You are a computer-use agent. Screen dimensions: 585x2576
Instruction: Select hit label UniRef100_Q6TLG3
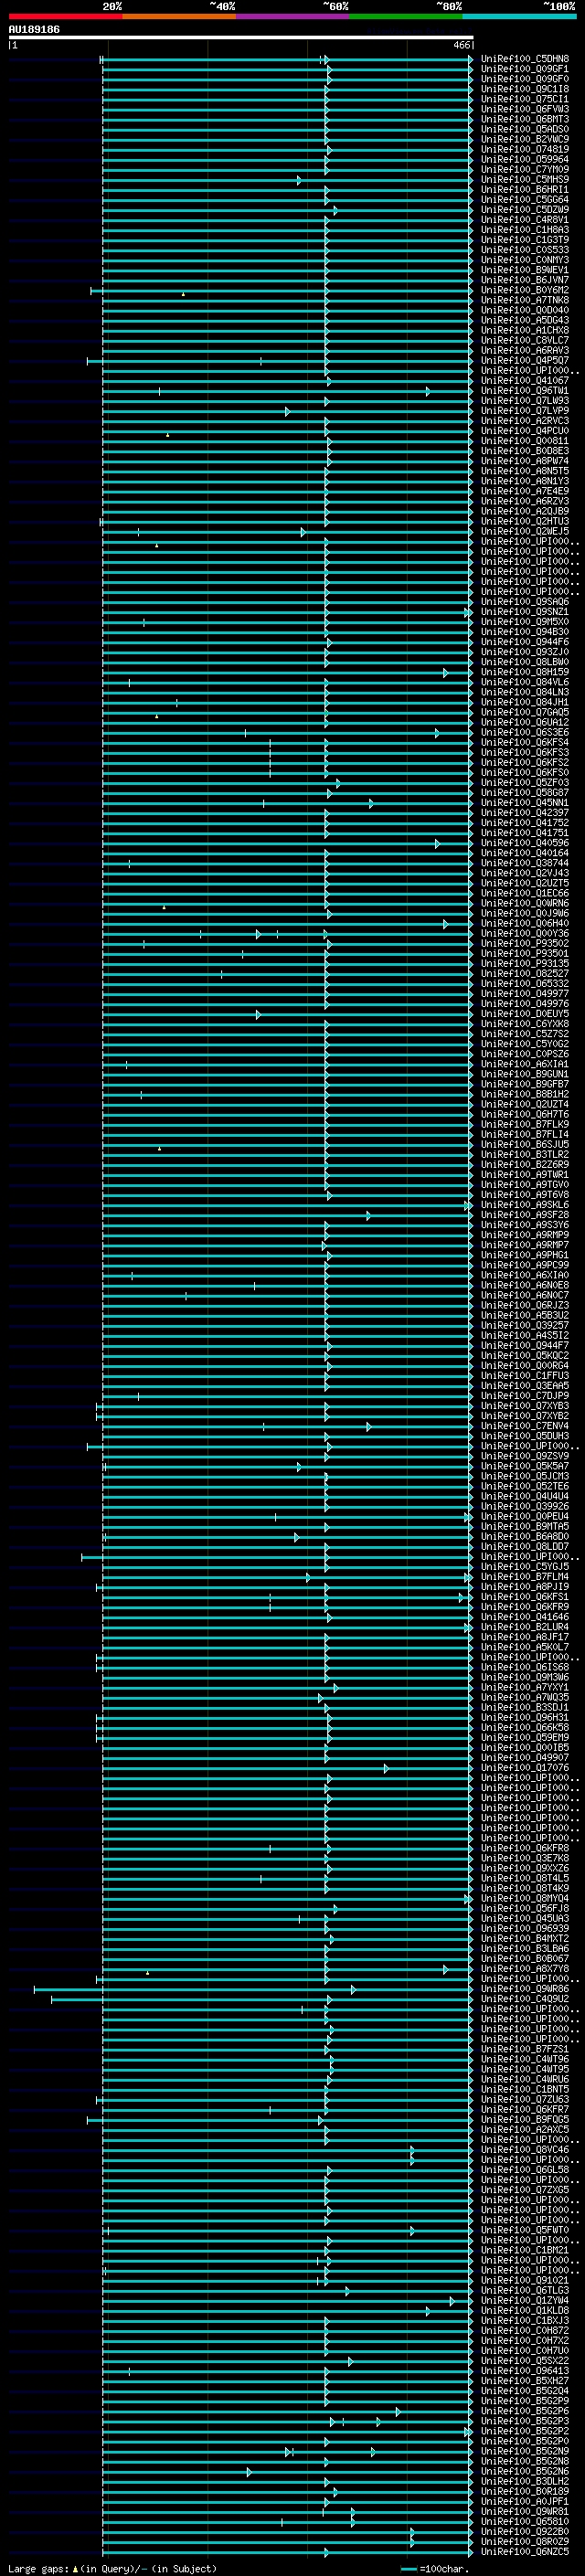click(x=525, y=2291)
